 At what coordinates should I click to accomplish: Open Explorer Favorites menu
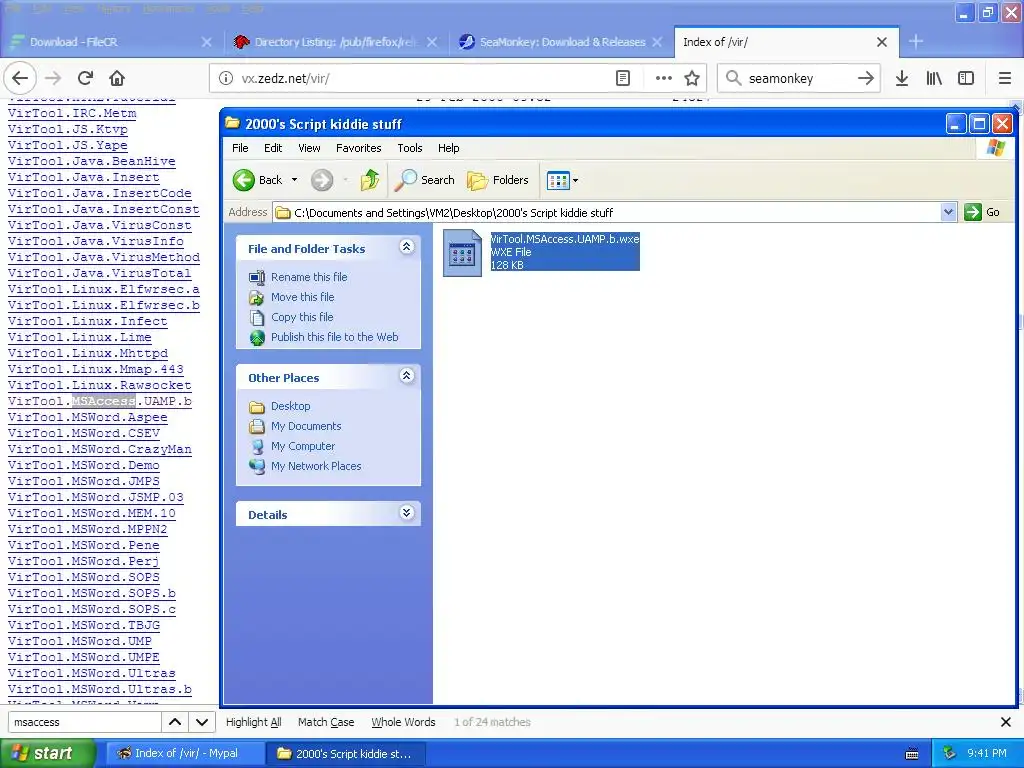359,148
